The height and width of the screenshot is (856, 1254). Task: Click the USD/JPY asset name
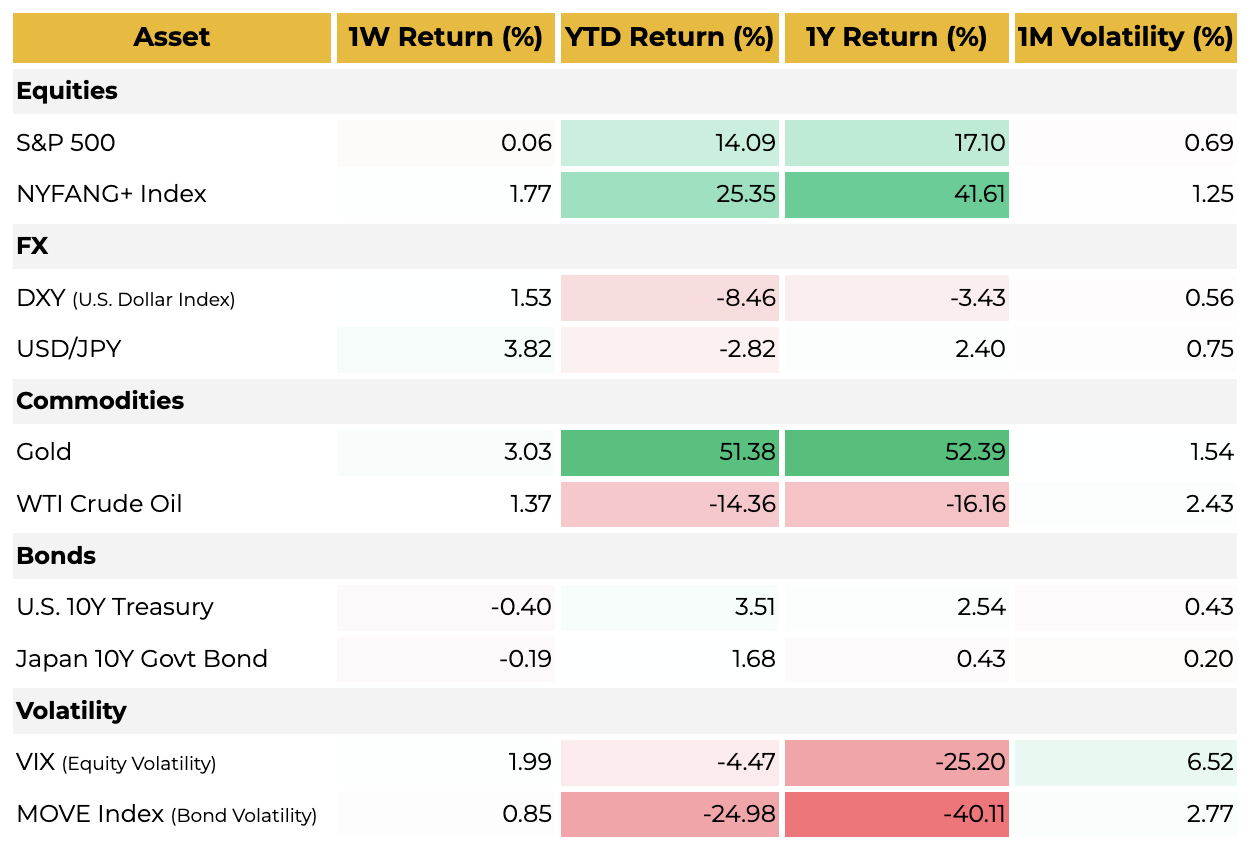click(x=67, y=349)
